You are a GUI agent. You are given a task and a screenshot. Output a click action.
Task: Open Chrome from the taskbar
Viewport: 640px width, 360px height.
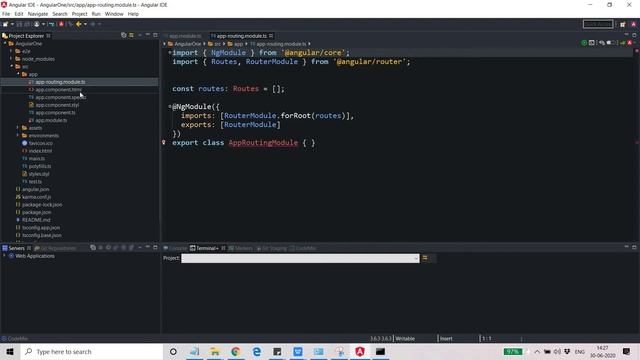point(236,351)
